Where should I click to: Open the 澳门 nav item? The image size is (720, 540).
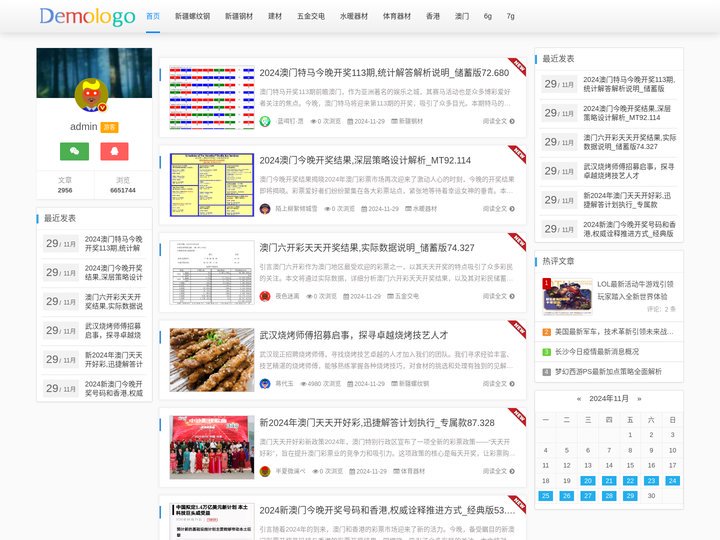tap(462, 16)
